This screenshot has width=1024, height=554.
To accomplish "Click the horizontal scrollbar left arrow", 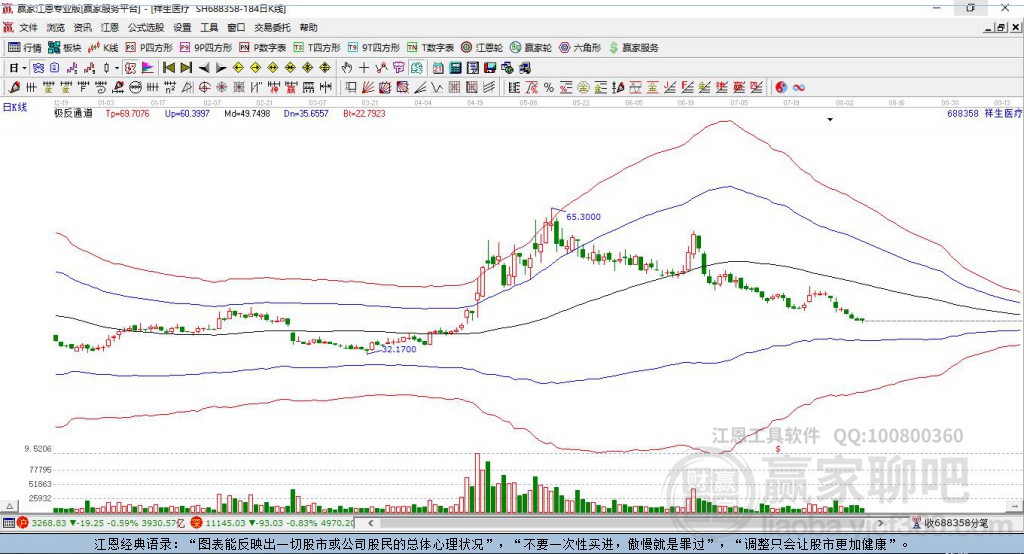I will click(370, 523).
